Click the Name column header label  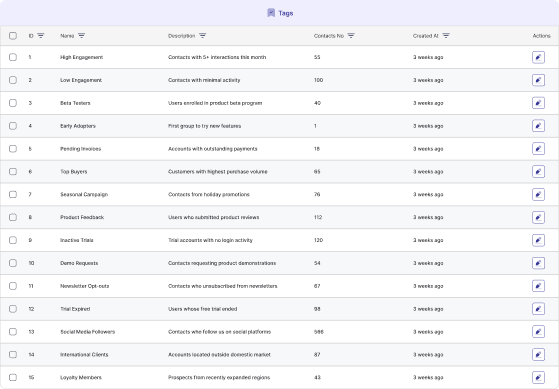tap(67, 36)
